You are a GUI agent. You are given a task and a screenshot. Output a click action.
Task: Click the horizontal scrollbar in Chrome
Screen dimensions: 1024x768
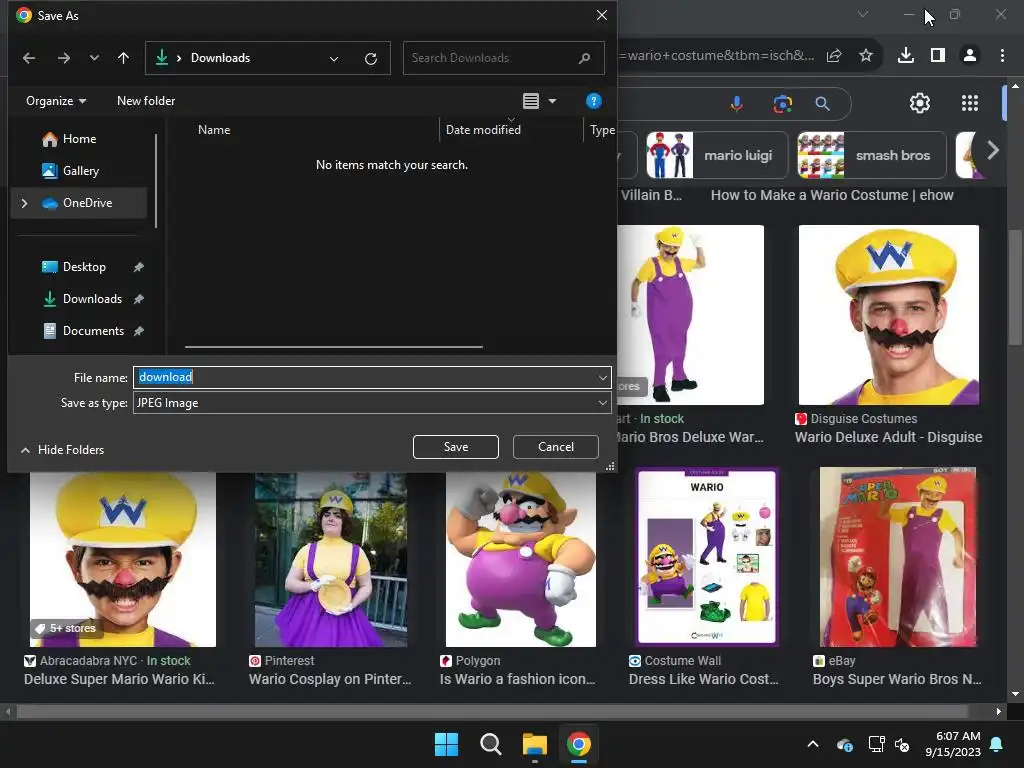point(493,711)
